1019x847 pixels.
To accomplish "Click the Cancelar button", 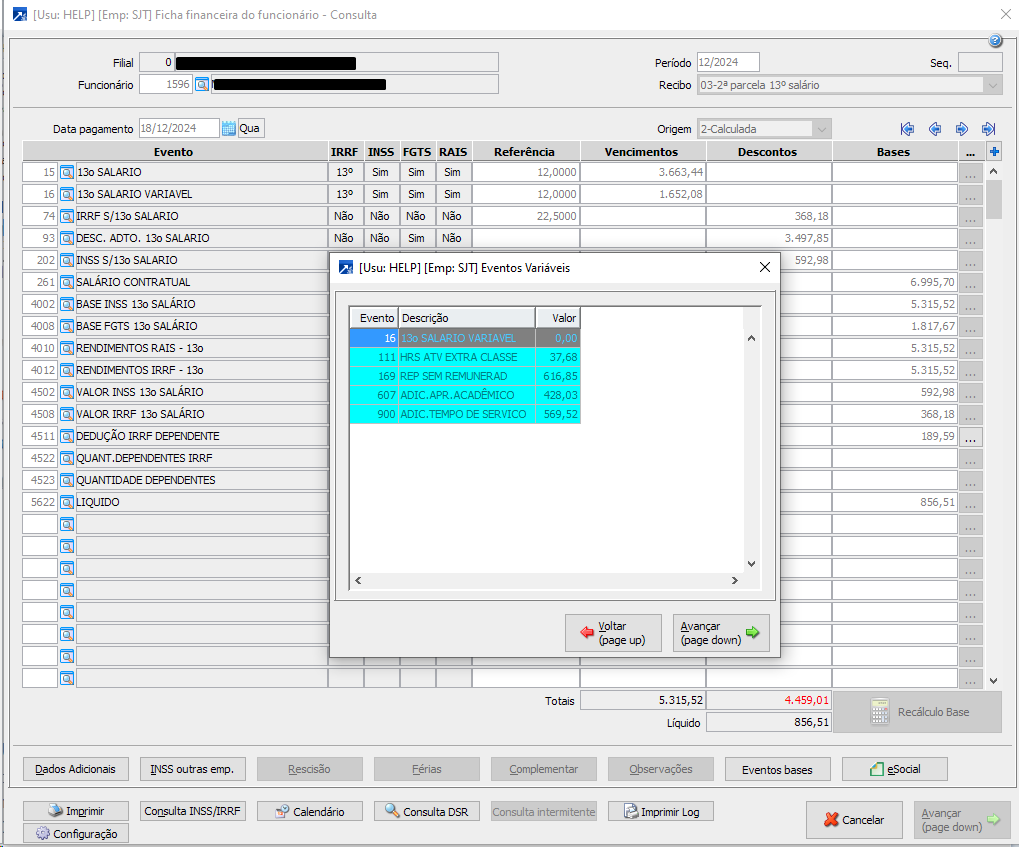I will pyautogui.click(x=854, y=820).
